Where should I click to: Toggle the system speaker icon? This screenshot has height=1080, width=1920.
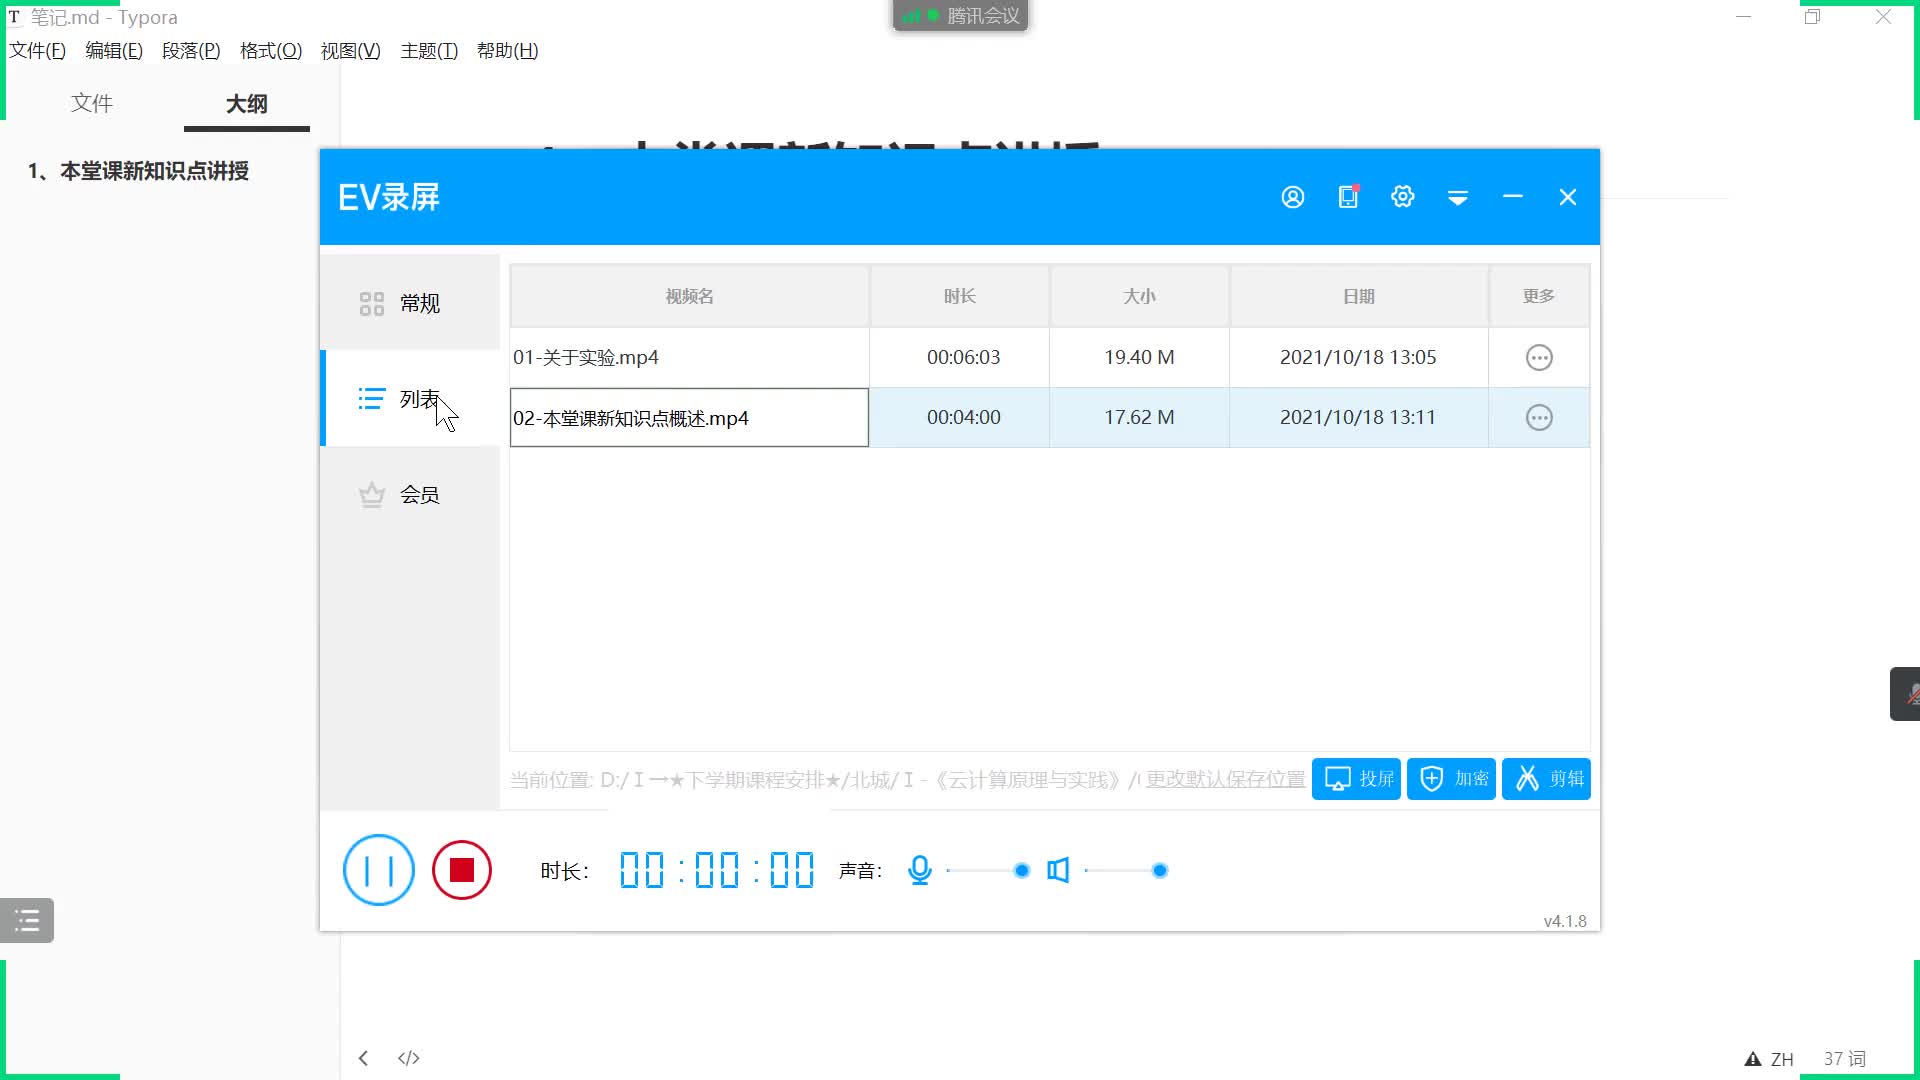[x=1058, y=870]
